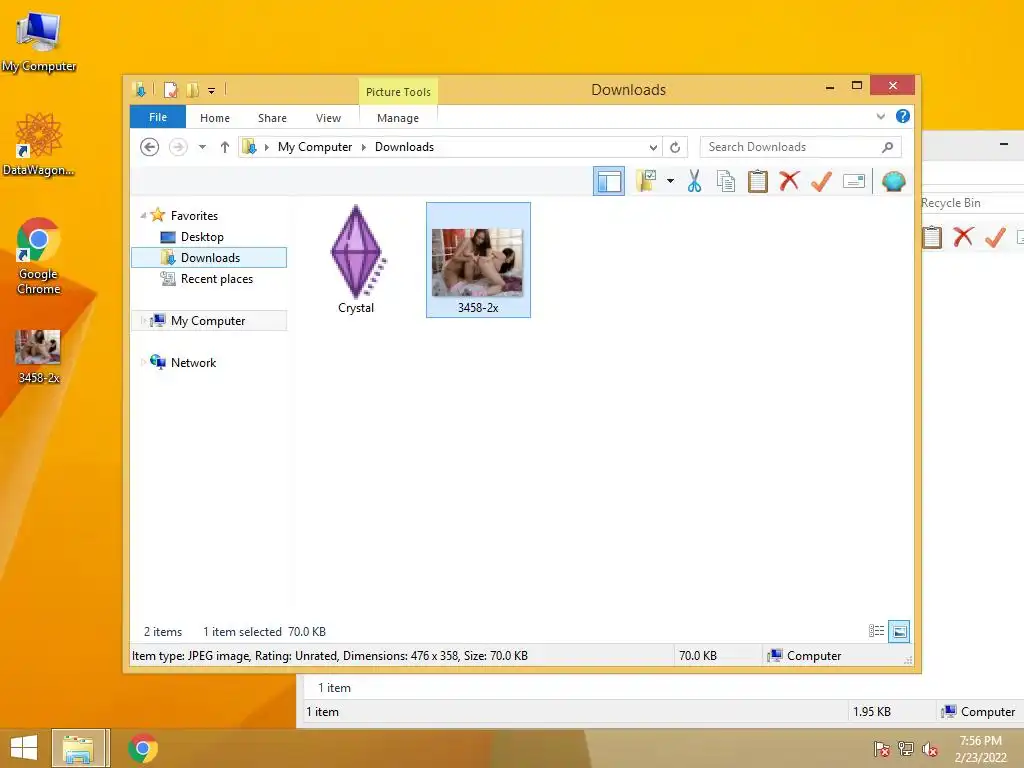Open the File tab

(158, 117)
